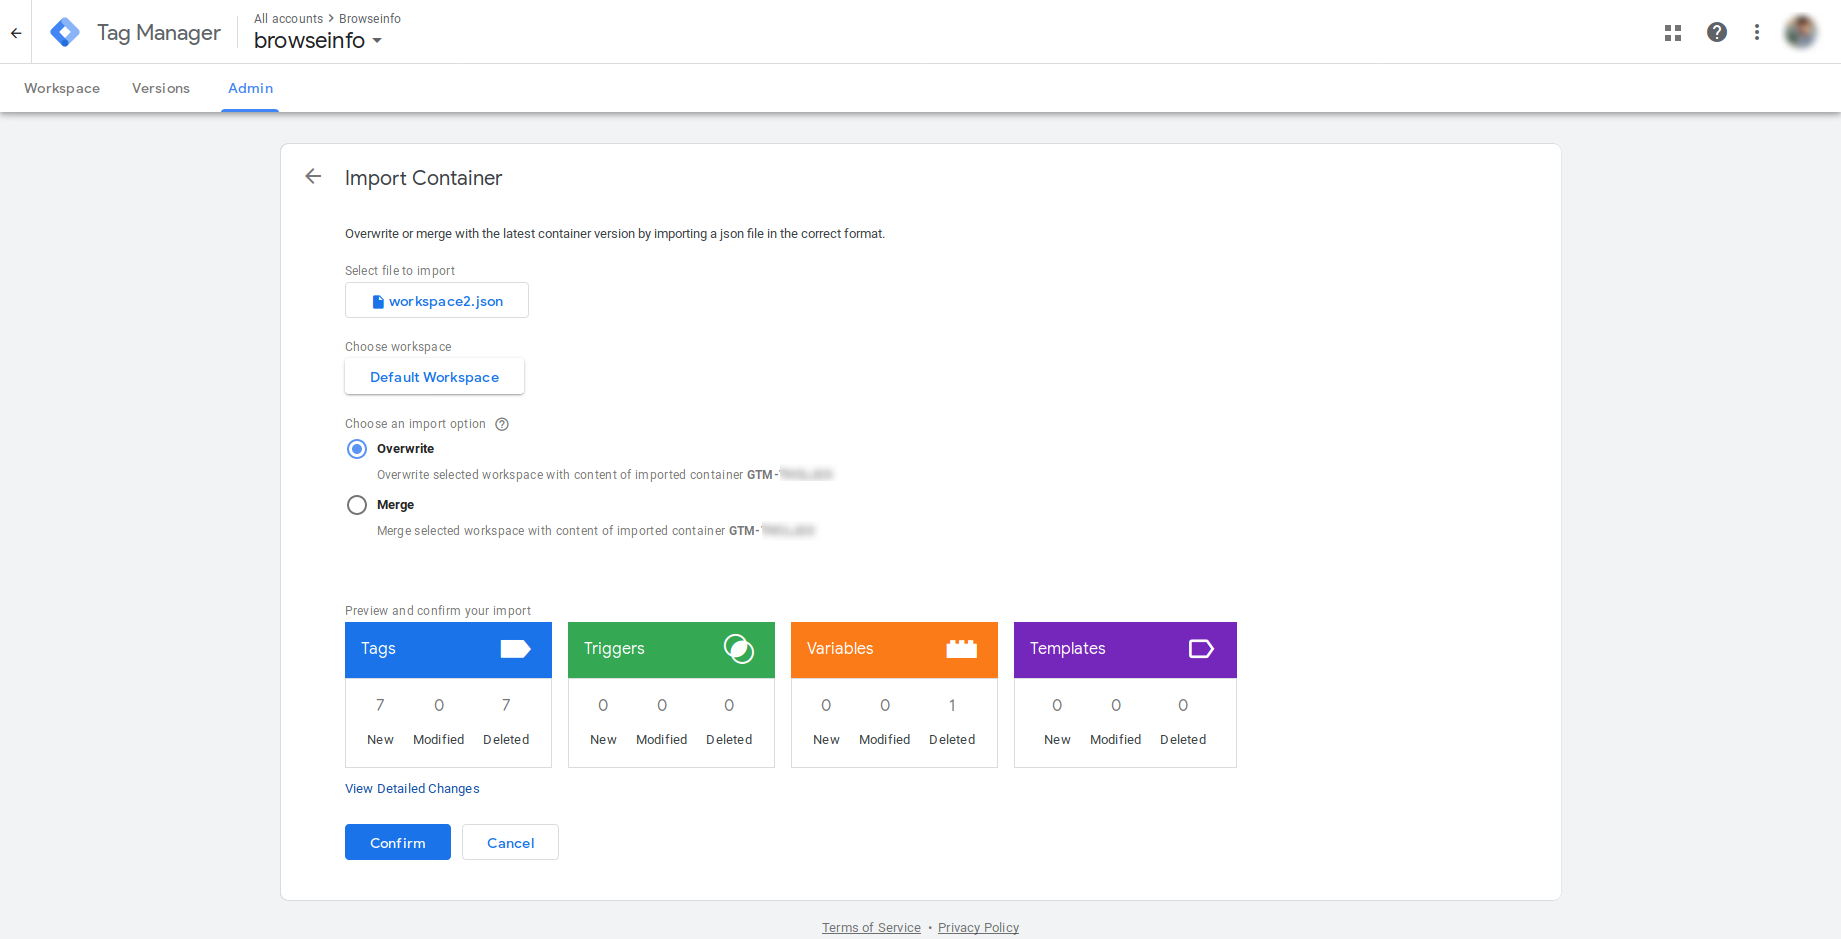1841x939 pixels.
Task: Cancel the container import
Action: point(510,842)
